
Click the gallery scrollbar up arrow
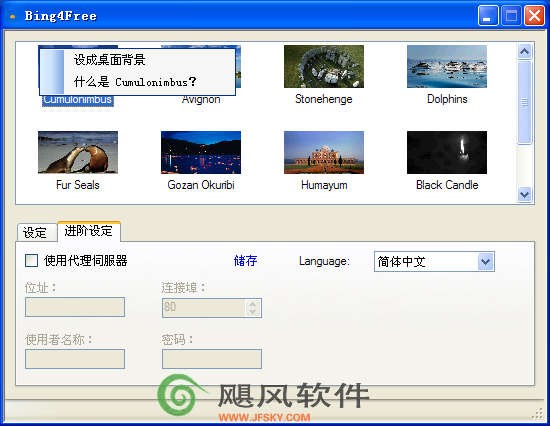click(x=524, y=52)
